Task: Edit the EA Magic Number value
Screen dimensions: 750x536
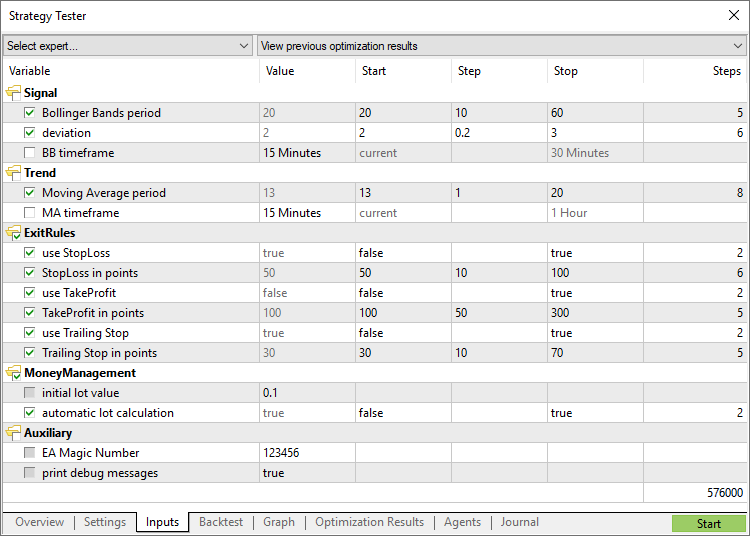Action: (304, 453)
